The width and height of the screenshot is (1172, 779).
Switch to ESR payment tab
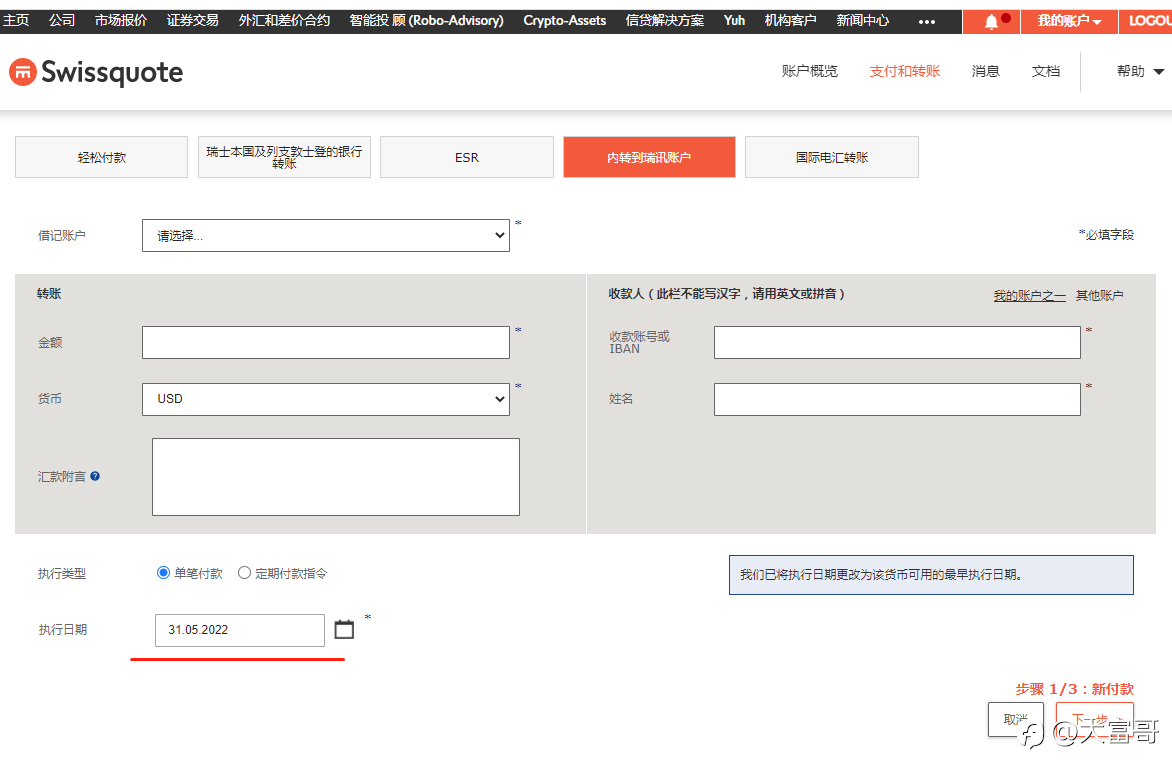pos(467,157)
